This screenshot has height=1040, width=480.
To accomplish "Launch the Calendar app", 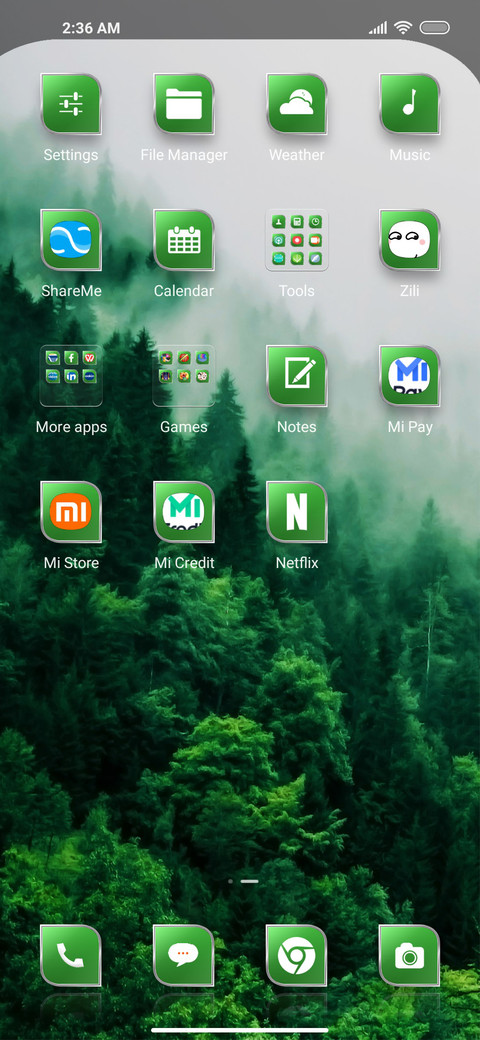I will coord(184,240).
